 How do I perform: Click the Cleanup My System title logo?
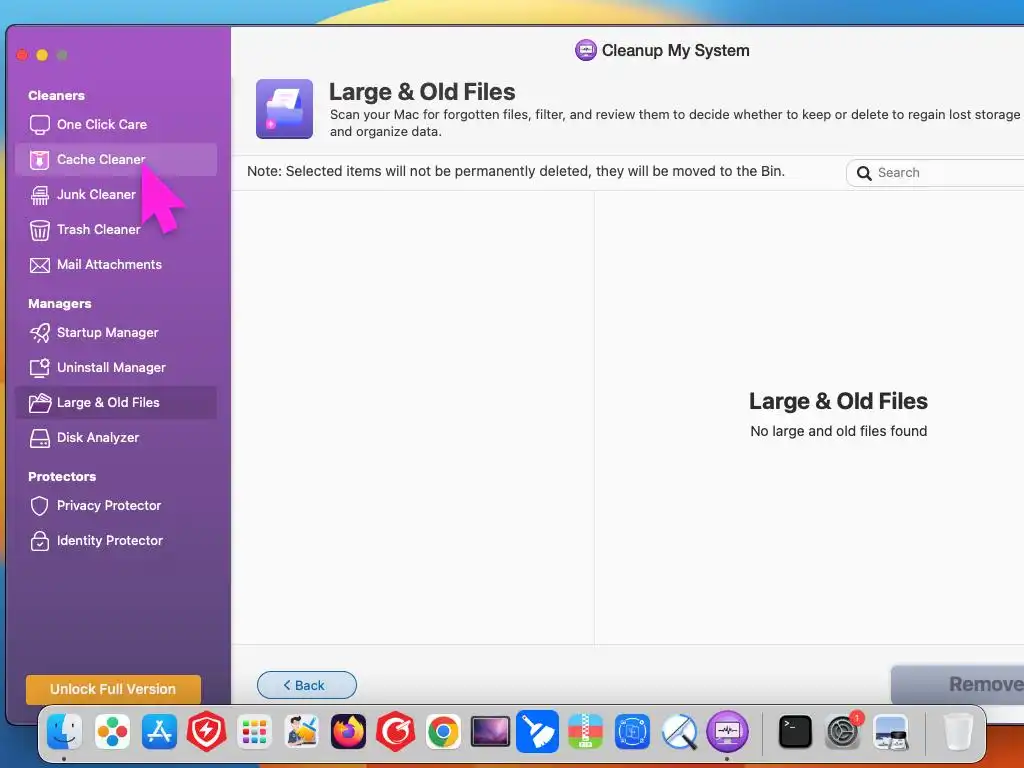pyautogui.click(x=586, y=50)
